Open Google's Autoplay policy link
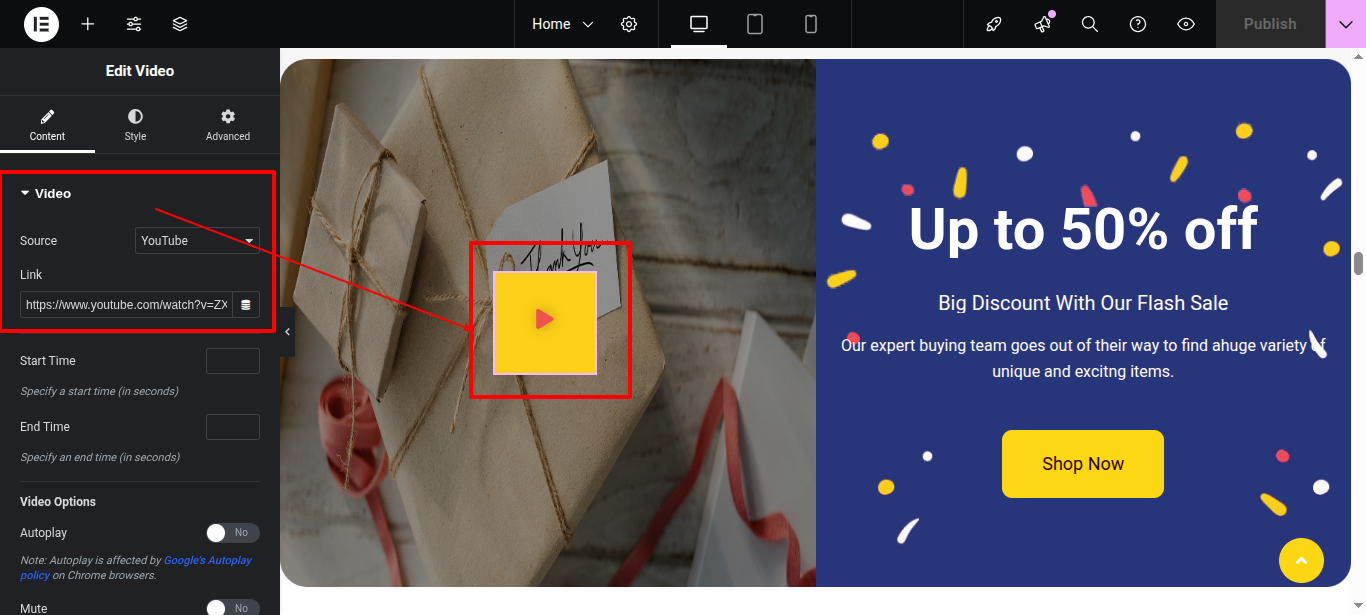This screenshot has height=615, width=1366. (x=208, y=561)
